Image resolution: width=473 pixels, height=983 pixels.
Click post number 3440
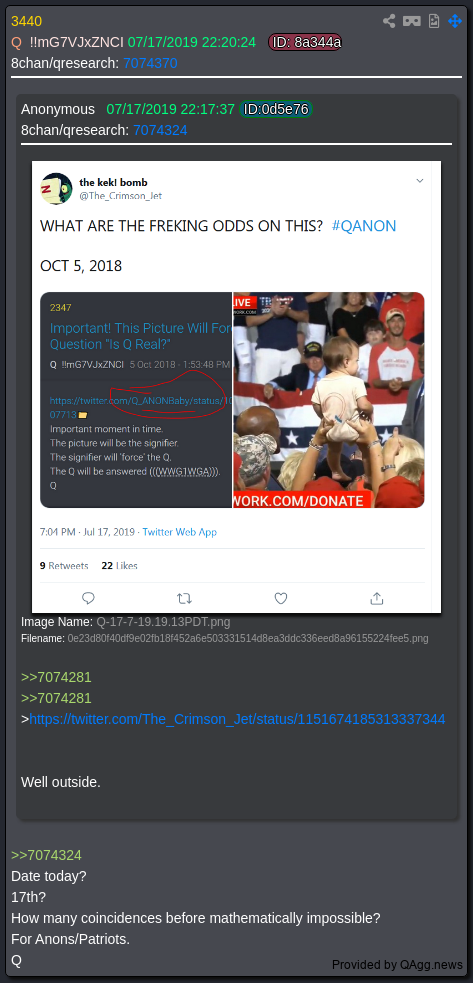[26, 21]
